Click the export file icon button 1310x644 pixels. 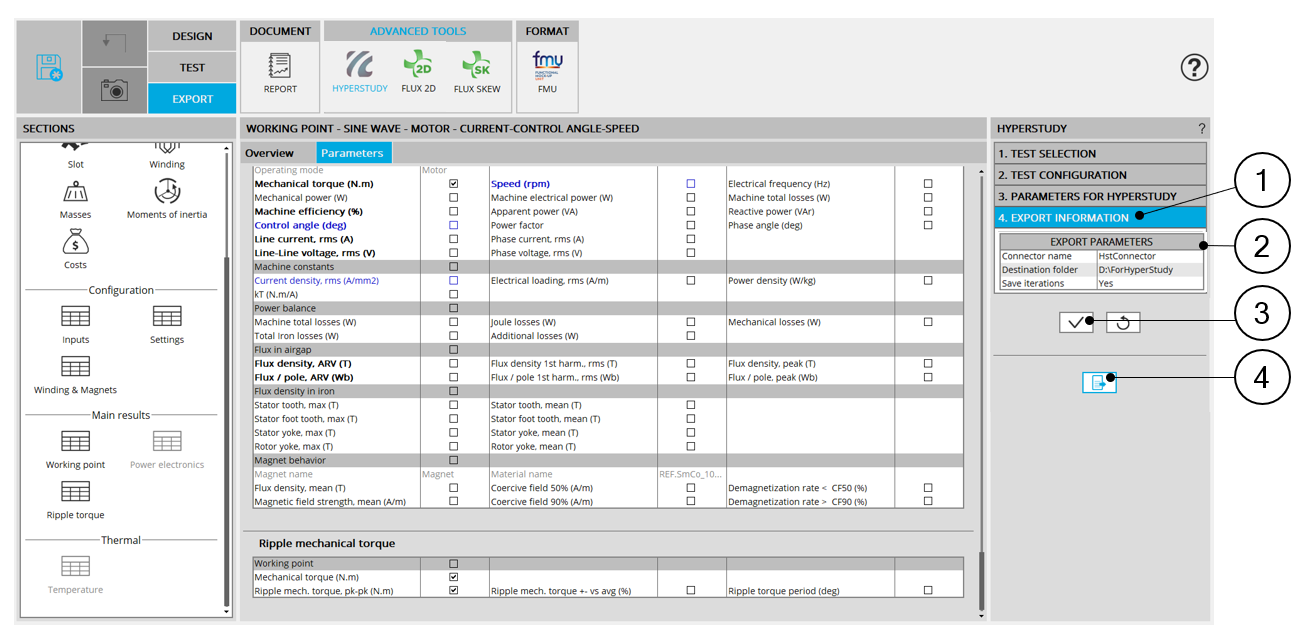coord(1099,382)
